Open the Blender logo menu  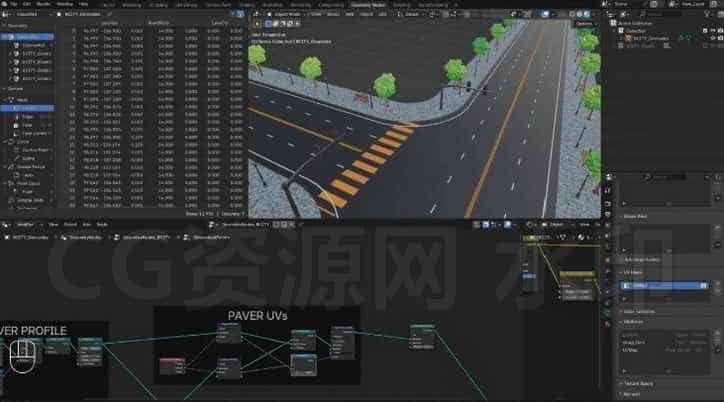coord(4,4)
